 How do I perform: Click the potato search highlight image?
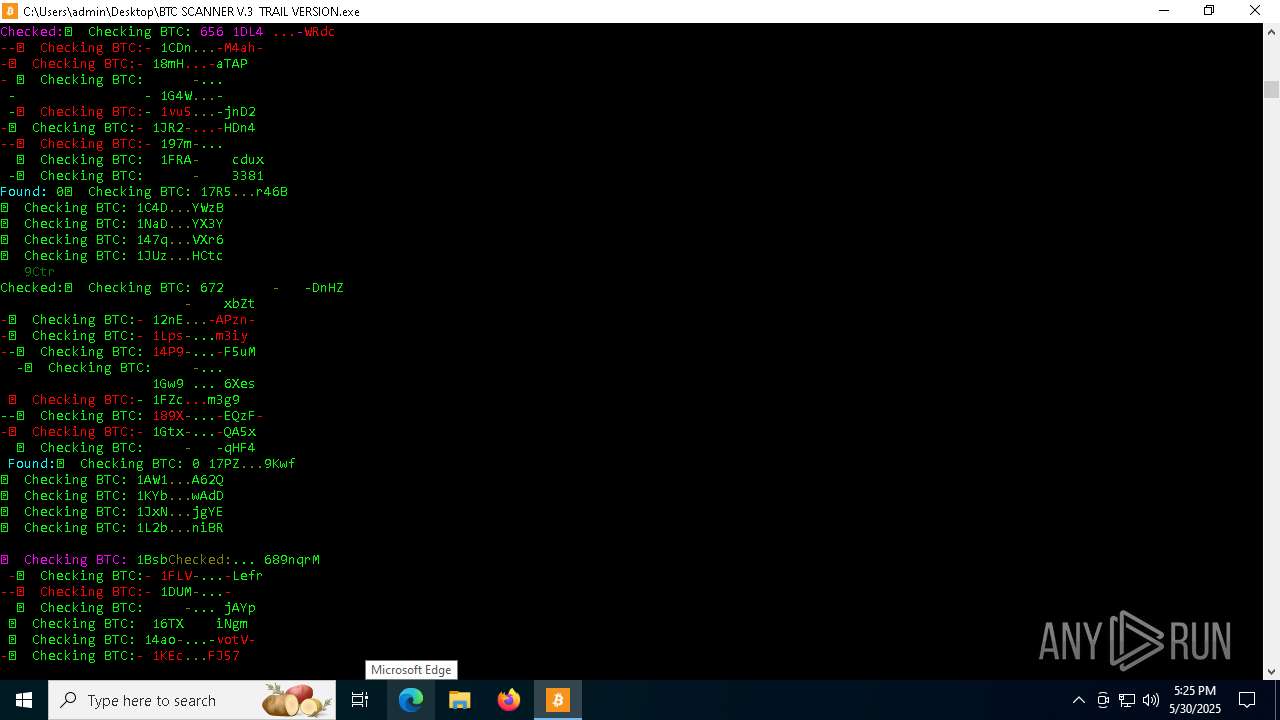tap(298, 700)
